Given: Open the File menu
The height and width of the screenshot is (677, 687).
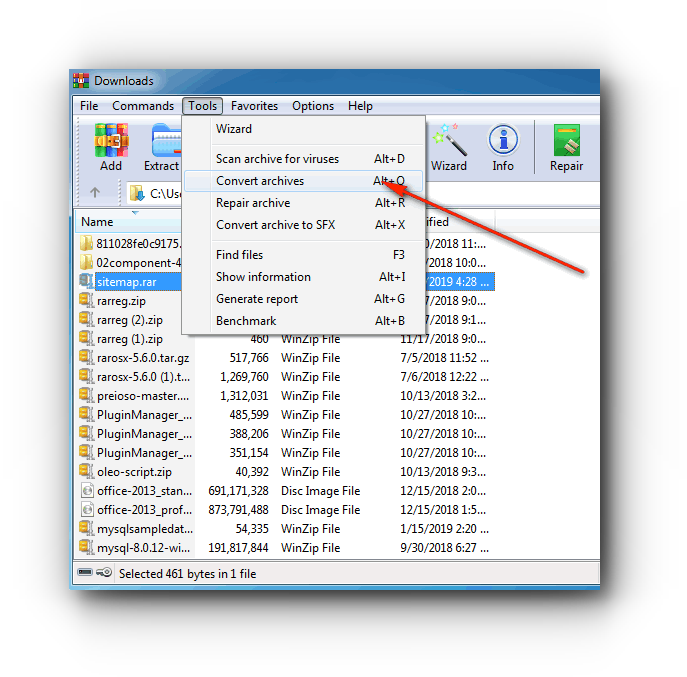Looking at the screenshot, I should click(x=89, y=106).
